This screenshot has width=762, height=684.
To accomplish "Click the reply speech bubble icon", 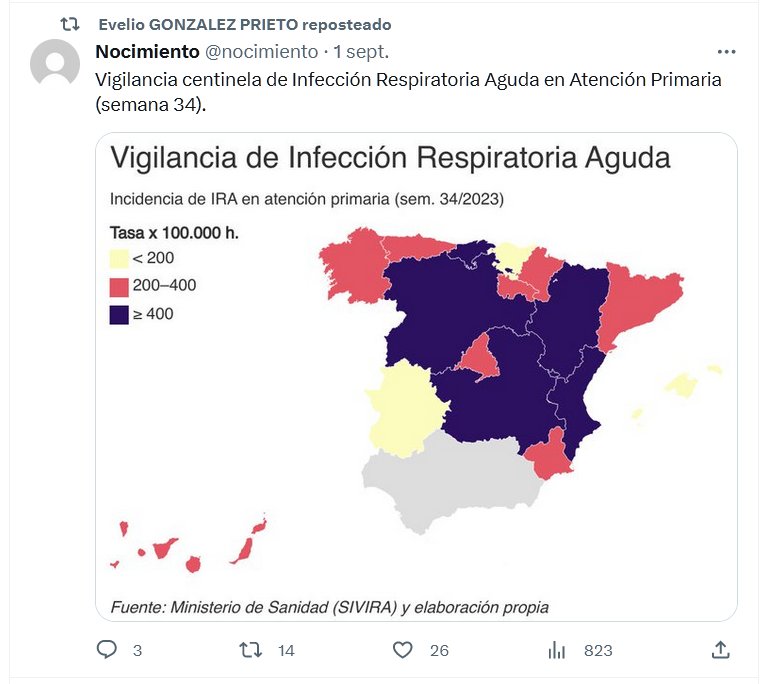I will (x=107, y=650).
